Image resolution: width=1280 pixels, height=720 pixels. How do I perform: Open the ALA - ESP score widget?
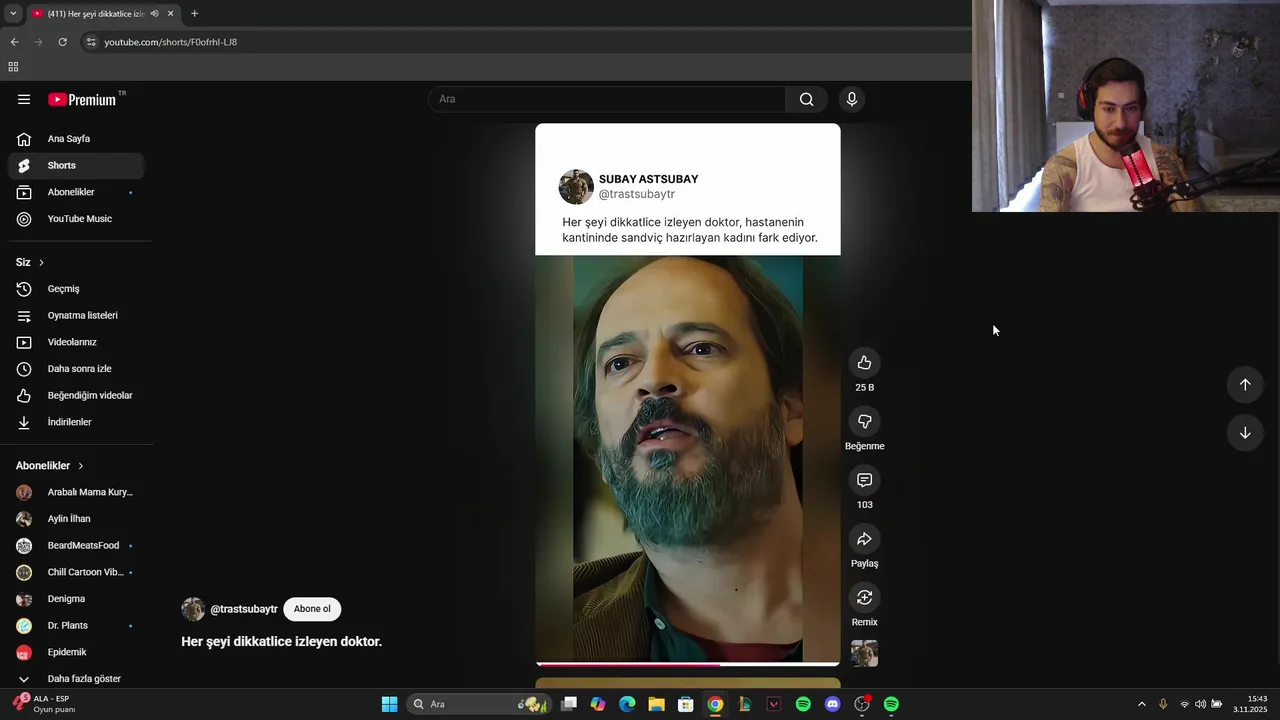point(42,704)
